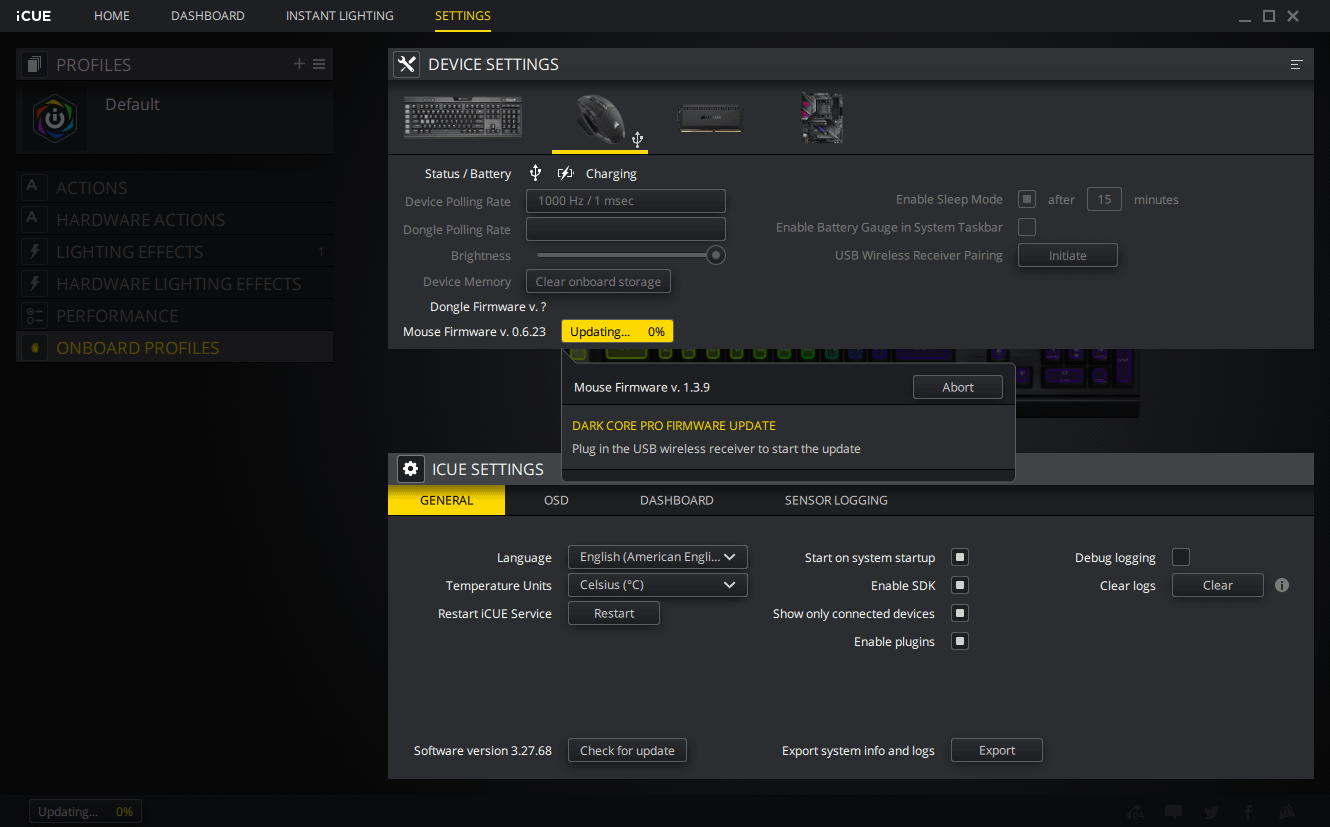Click Clear onboard storage button
The height and width of the screenshot is (827, 1330).
coord(598,282)
